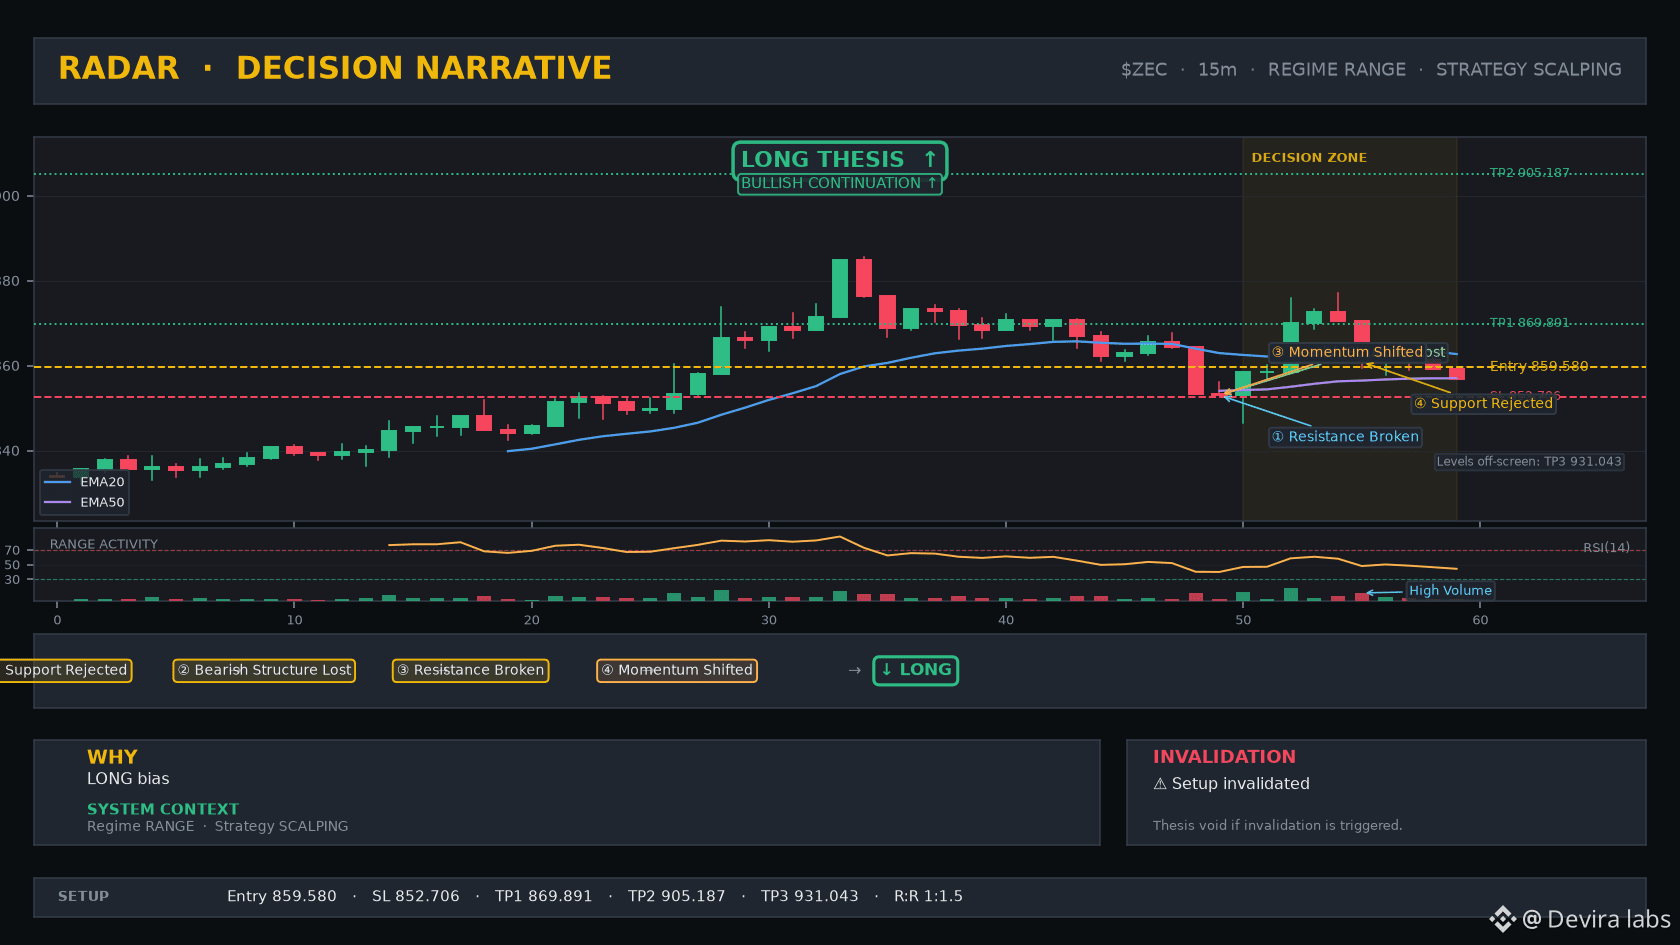1680x945 pixels.
Task: Click the $ZEC ticker label
Action: (1144, 70)
